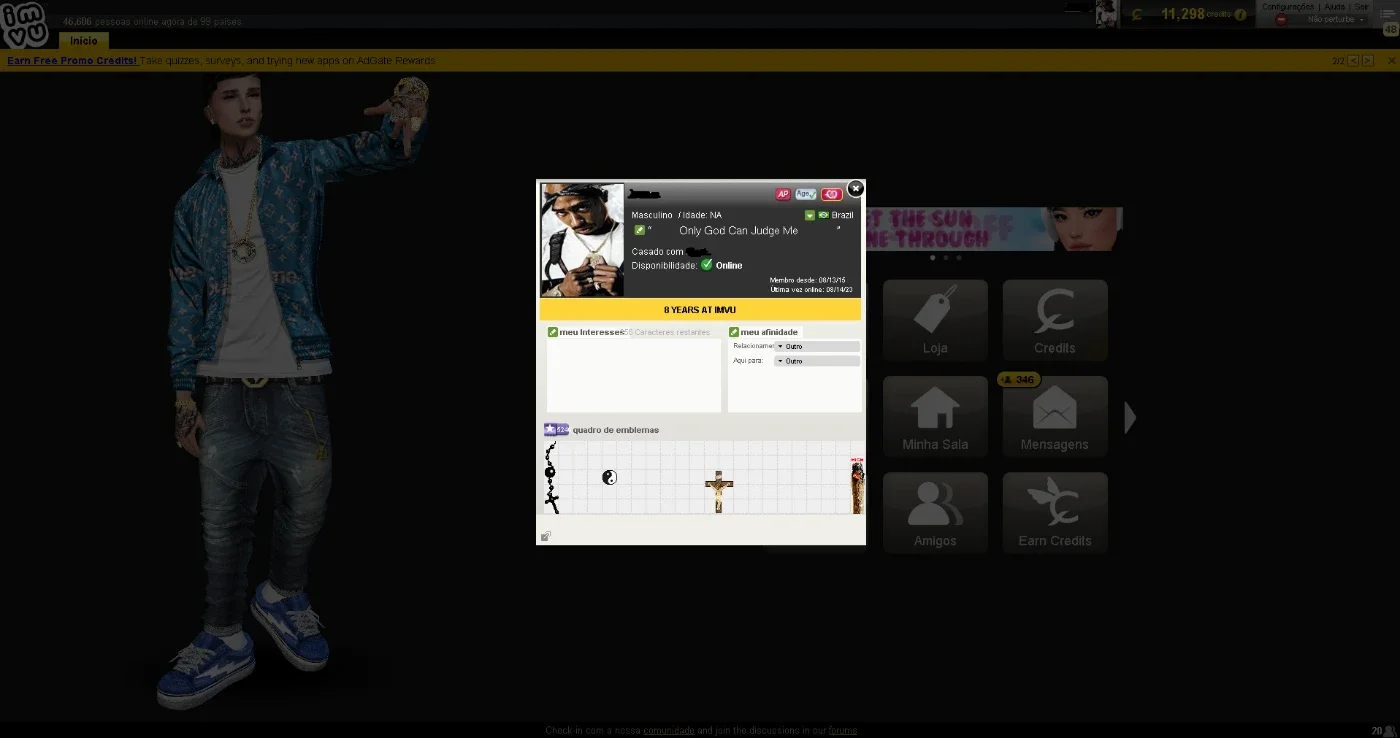Open the Amigos tile

(x=935, y=512)
